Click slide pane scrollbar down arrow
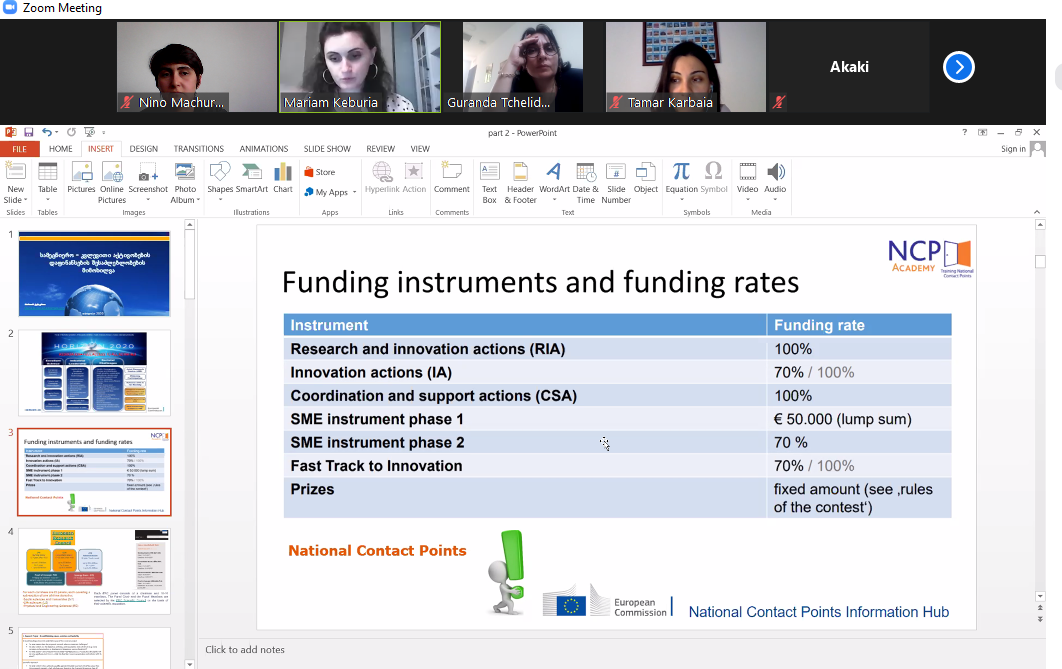Screen dimensions: 1062x669 [1040, 597]
